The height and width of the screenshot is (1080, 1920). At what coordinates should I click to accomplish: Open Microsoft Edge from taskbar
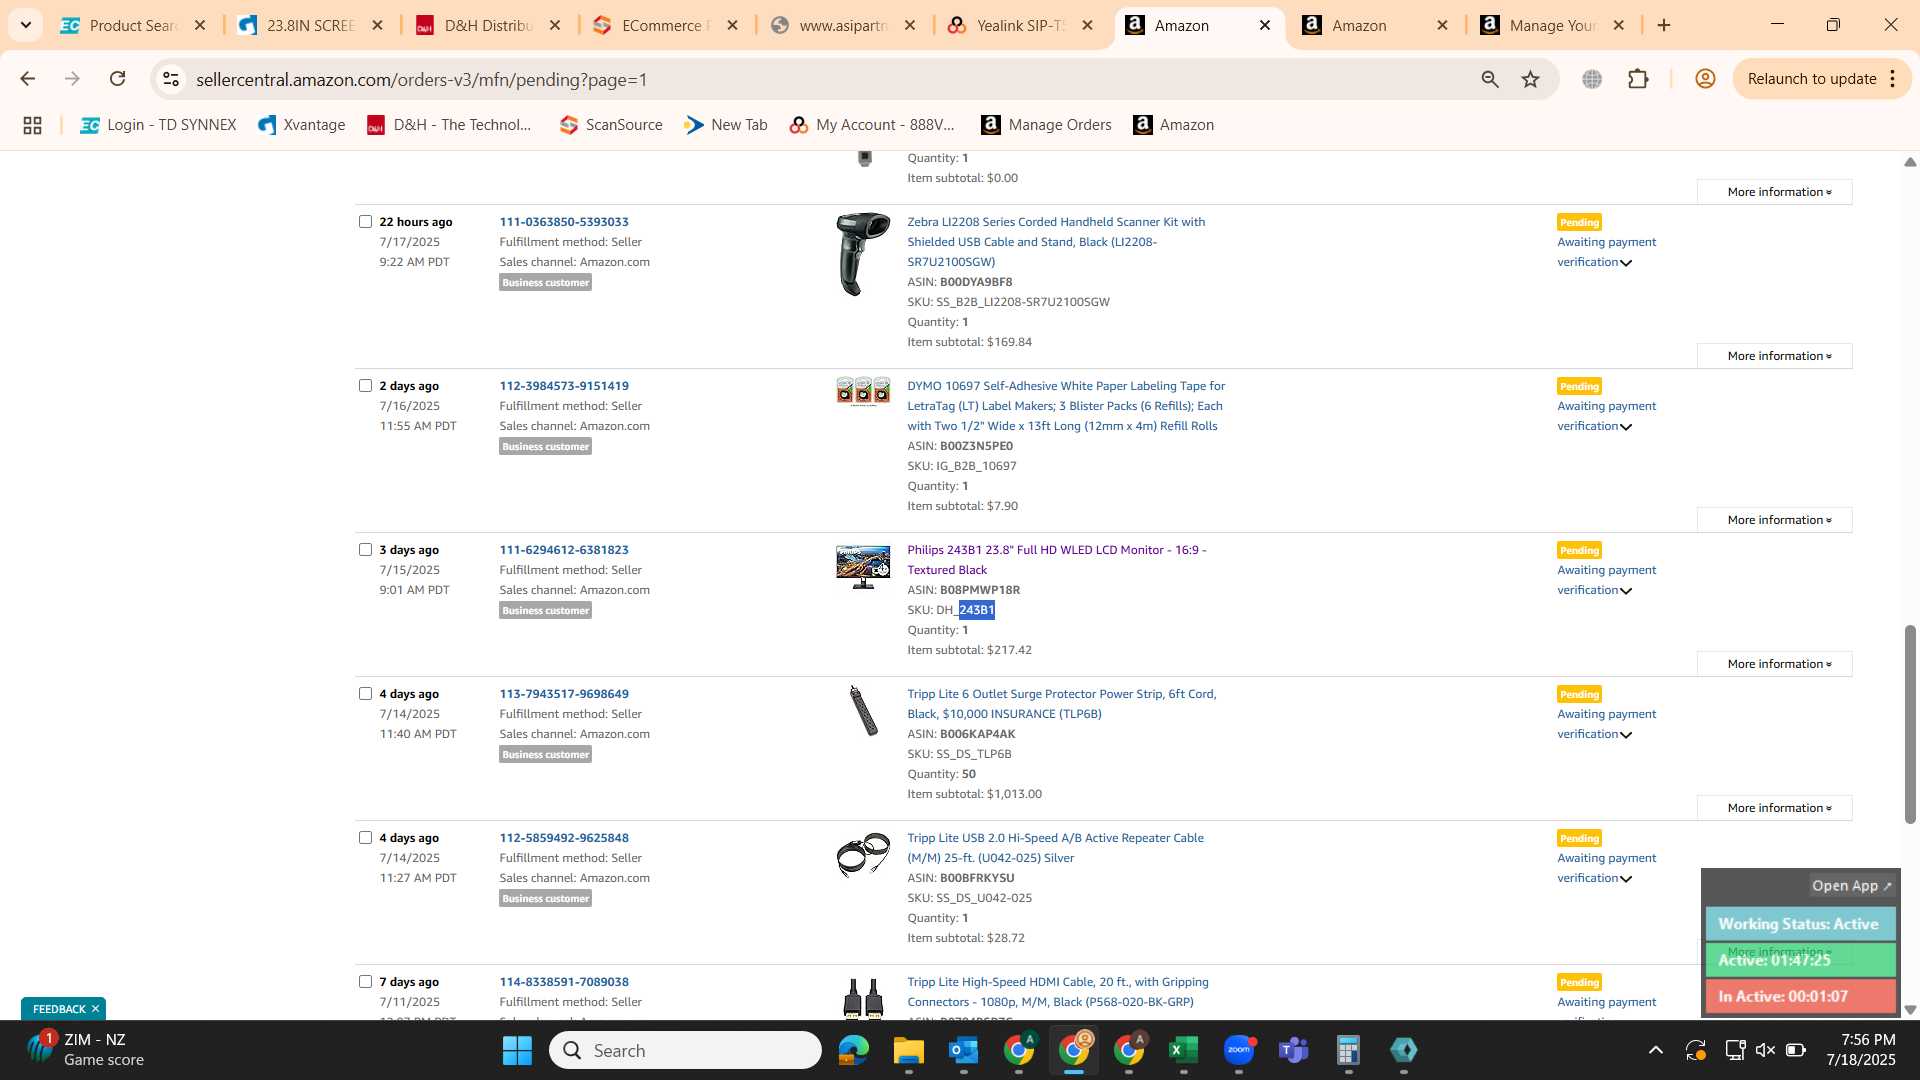853,1050
